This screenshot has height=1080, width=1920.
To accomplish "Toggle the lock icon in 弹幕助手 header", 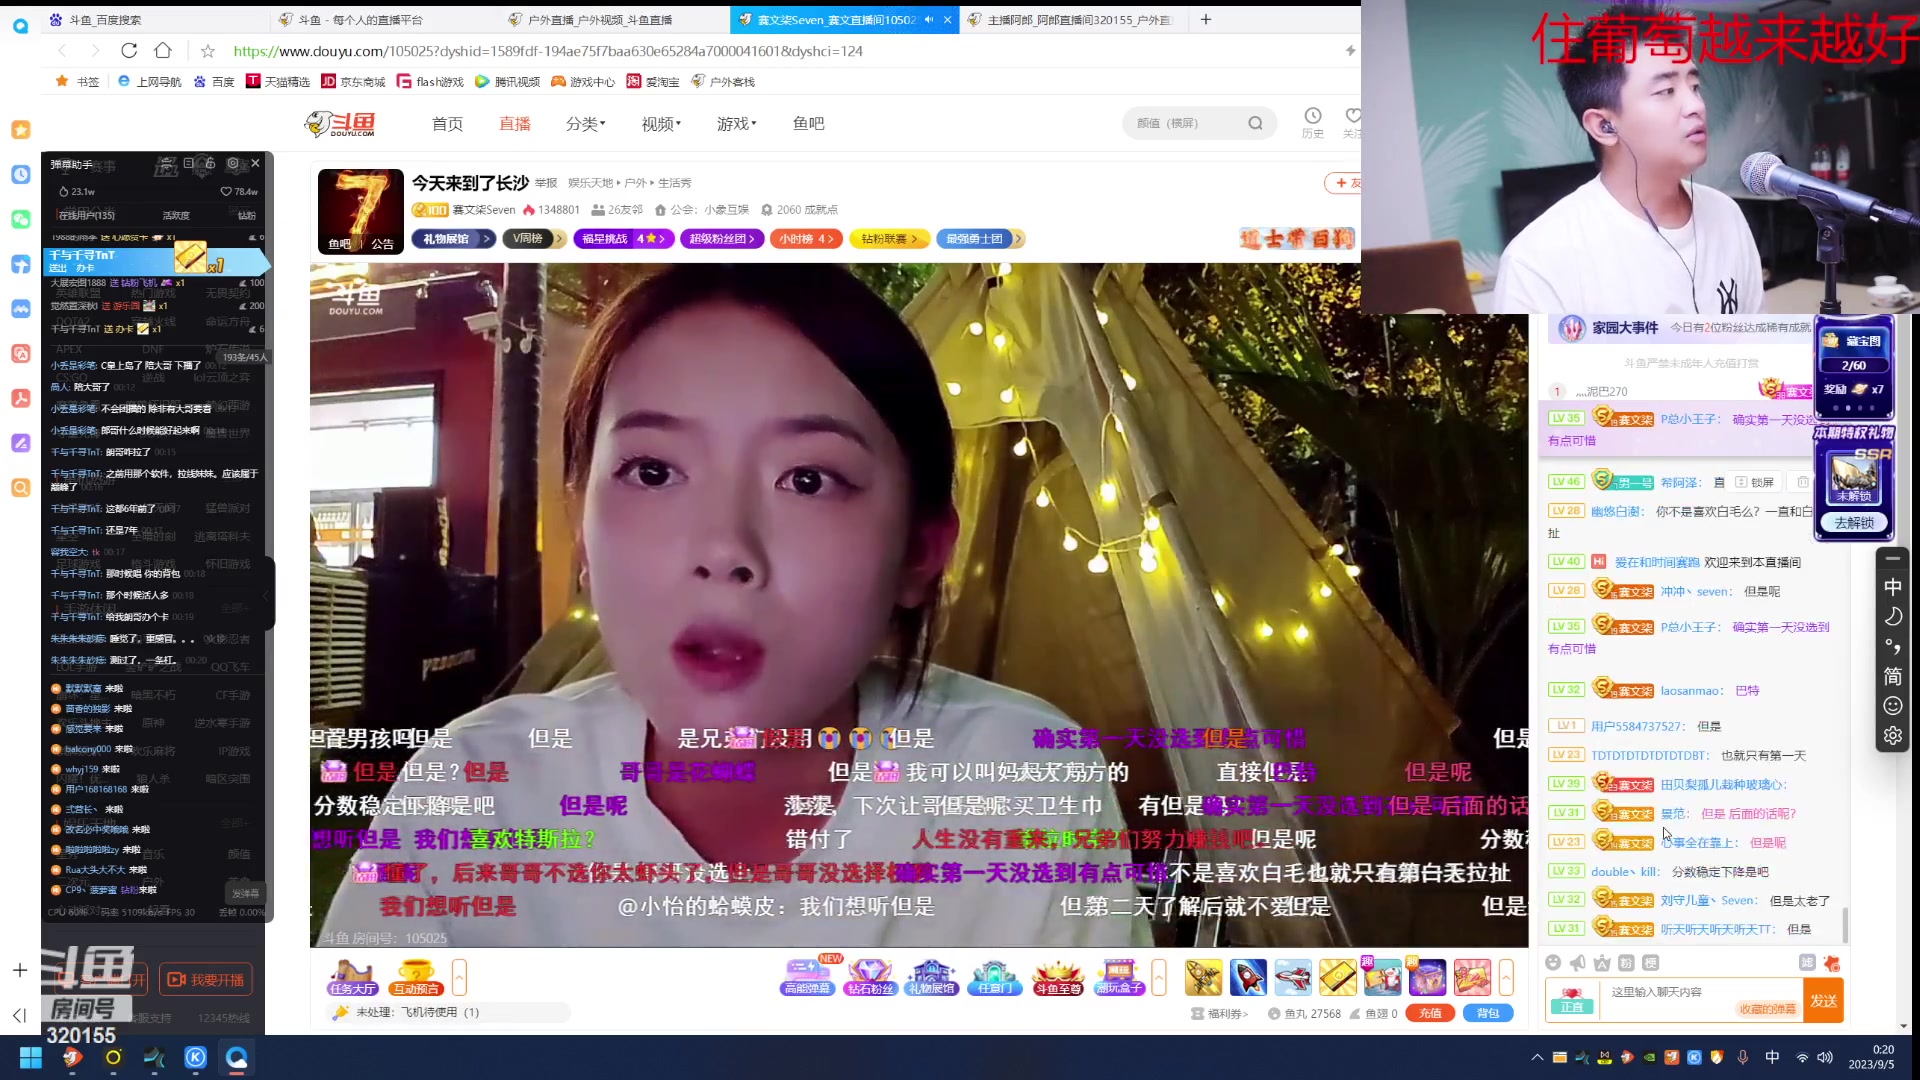I will 210,163.
